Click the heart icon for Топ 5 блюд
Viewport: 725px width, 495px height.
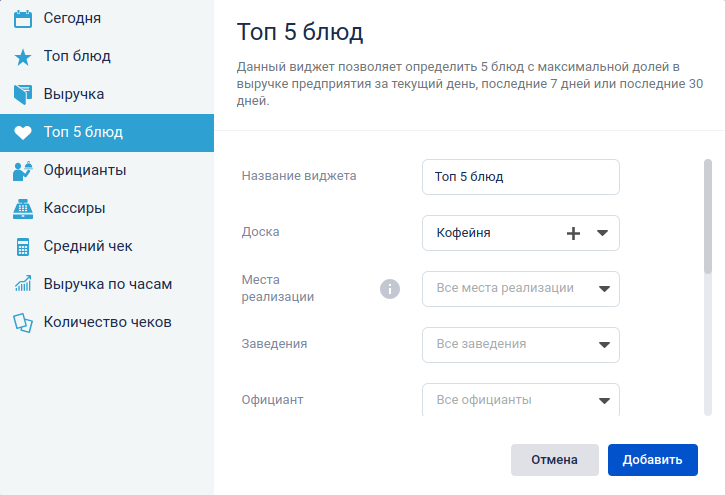[x=23, y=133]
